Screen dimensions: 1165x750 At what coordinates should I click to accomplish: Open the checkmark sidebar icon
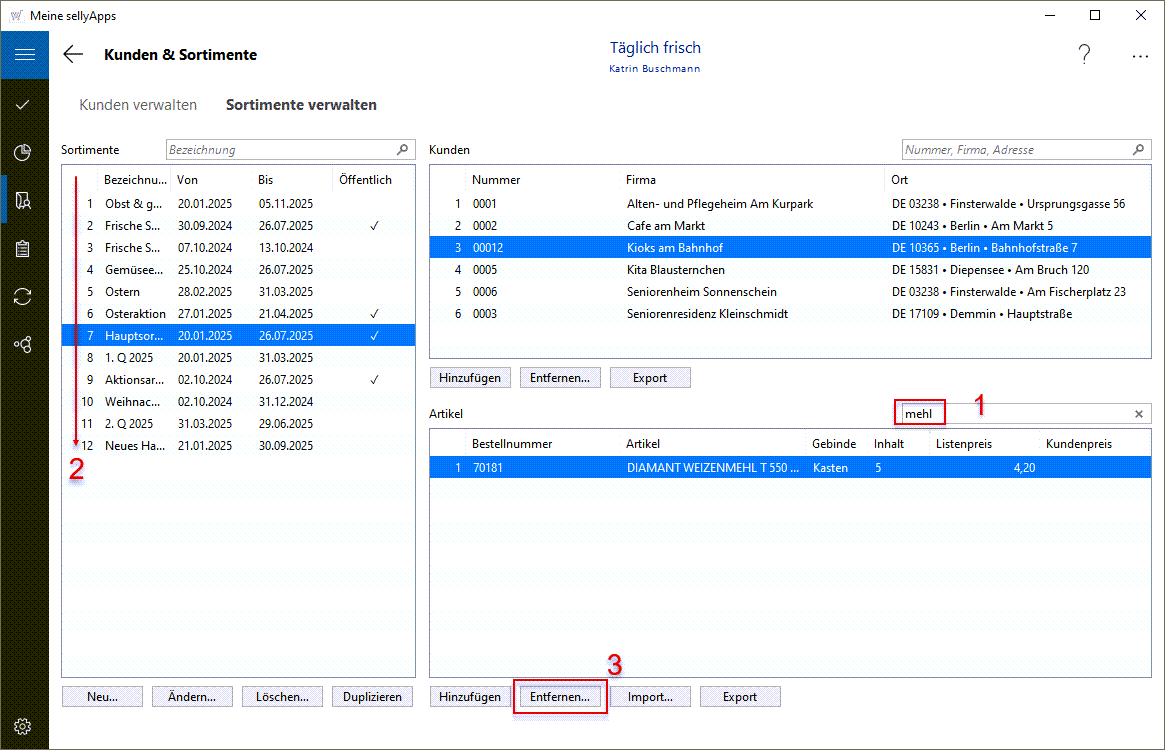[24, 104]
